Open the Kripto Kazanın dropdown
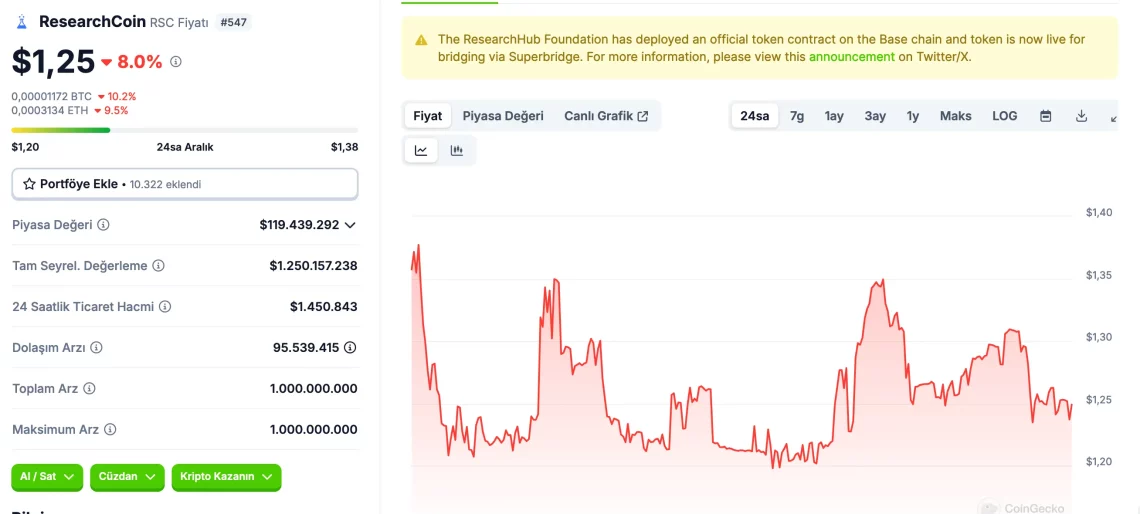This screenshot has width=1140, height=514. pyautogui.click(x=226, y=477)
